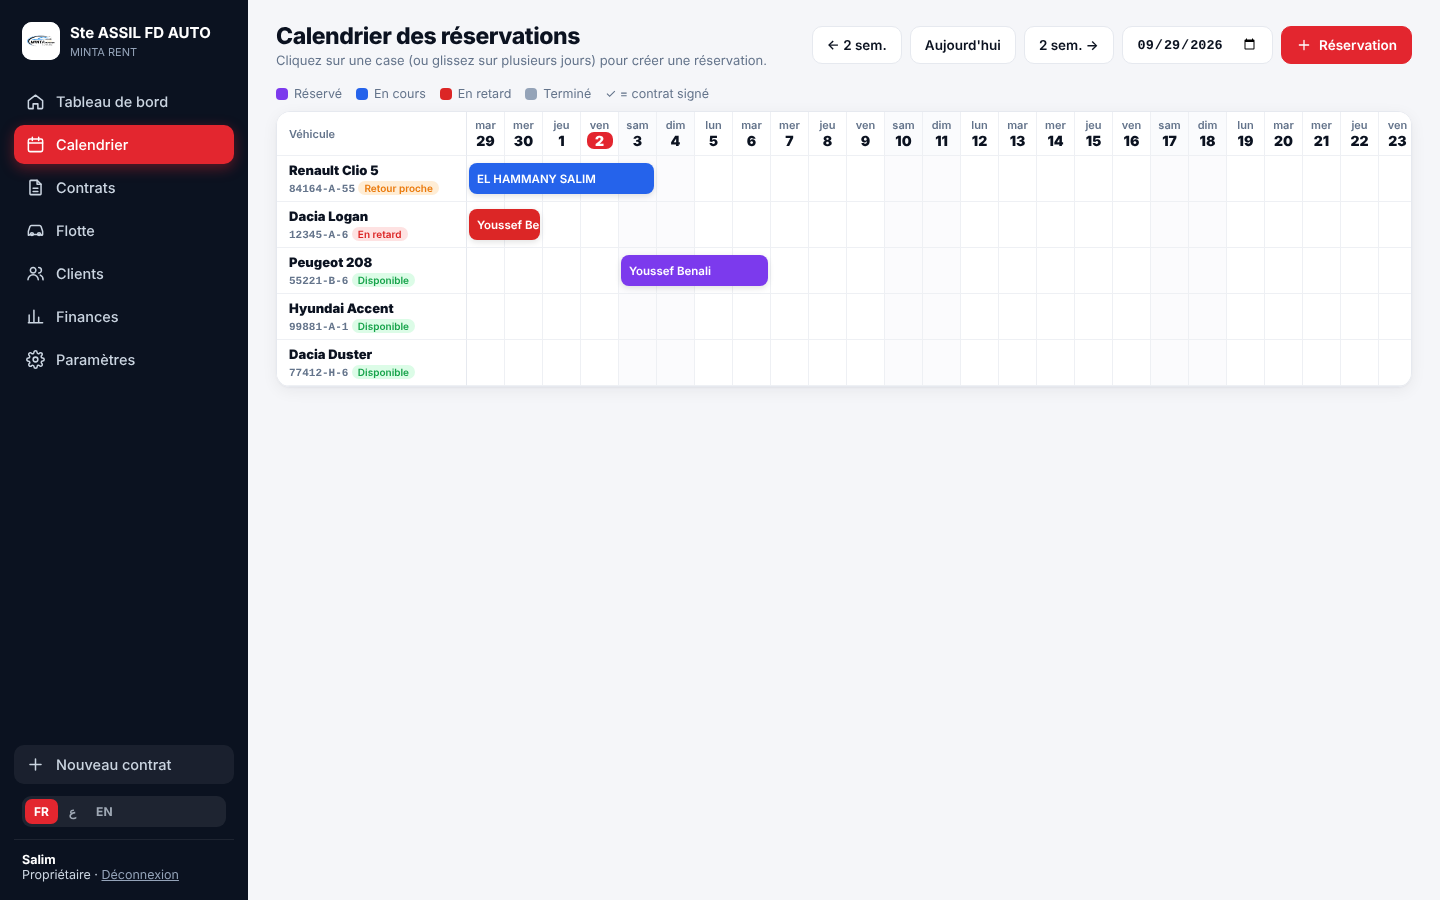Jump to today with Aujourd'hui button
This screenshot has height=900, width=1440.
(963, 45)
